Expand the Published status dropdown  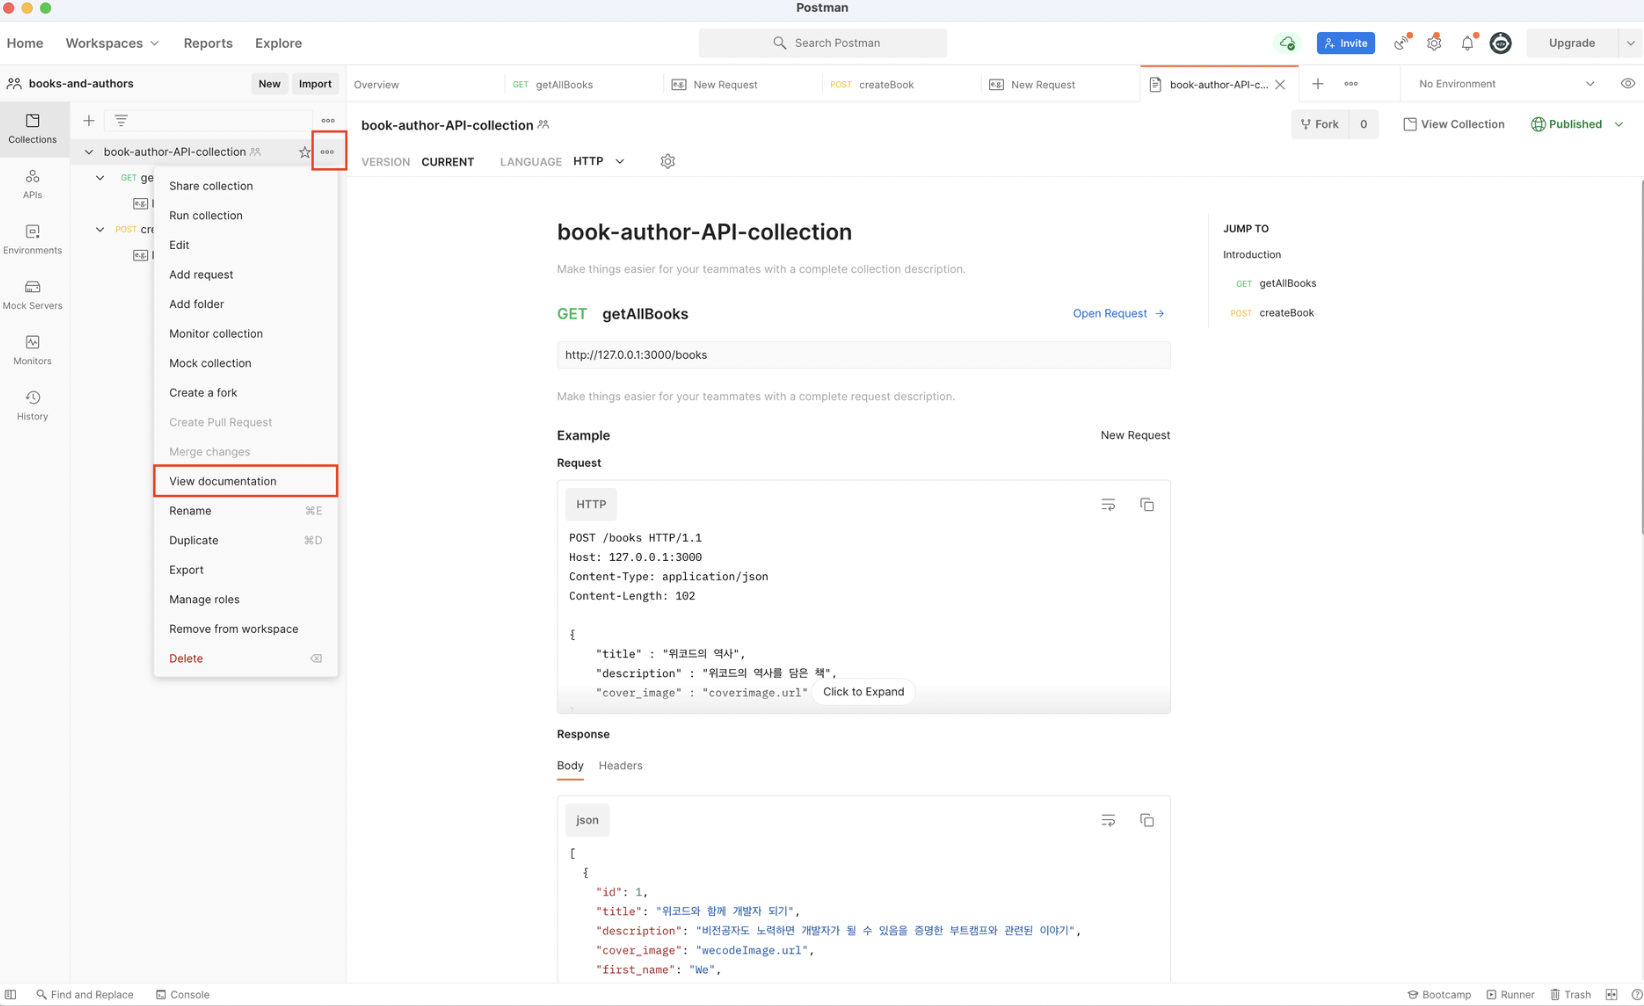1619,124
